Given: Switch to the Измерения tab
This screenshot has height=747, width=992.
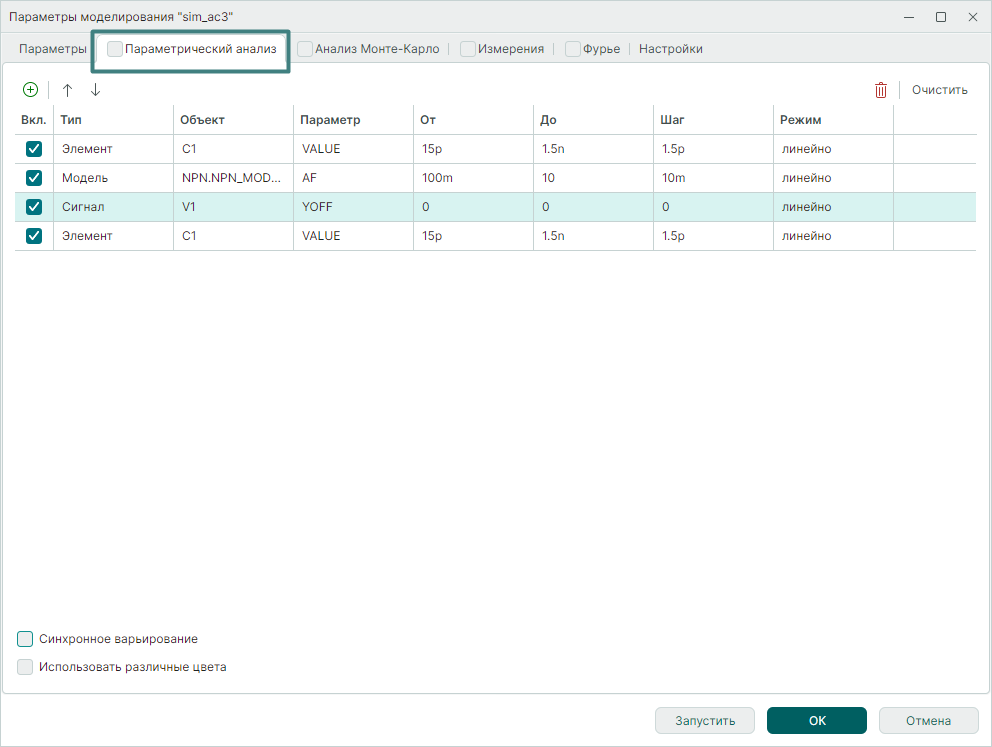Looking at the screenshot, I should click(x=510, y=49).
